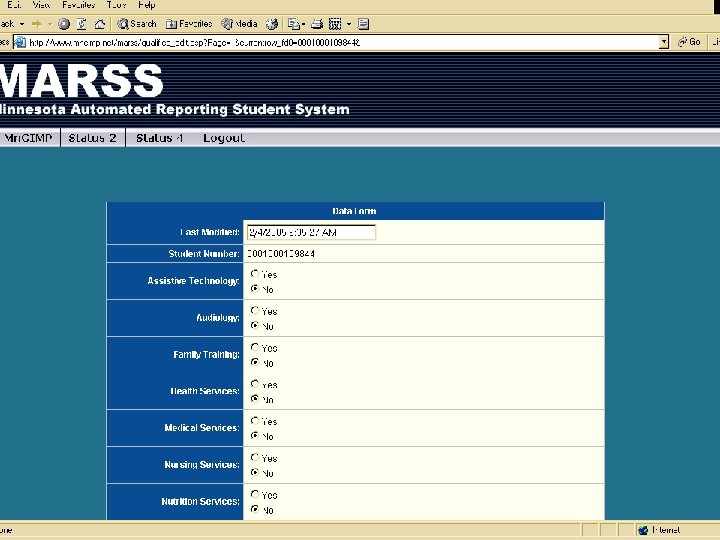Open the Status 2 navigation tab
Screen dimensions: 720x540
click(92, 138)
